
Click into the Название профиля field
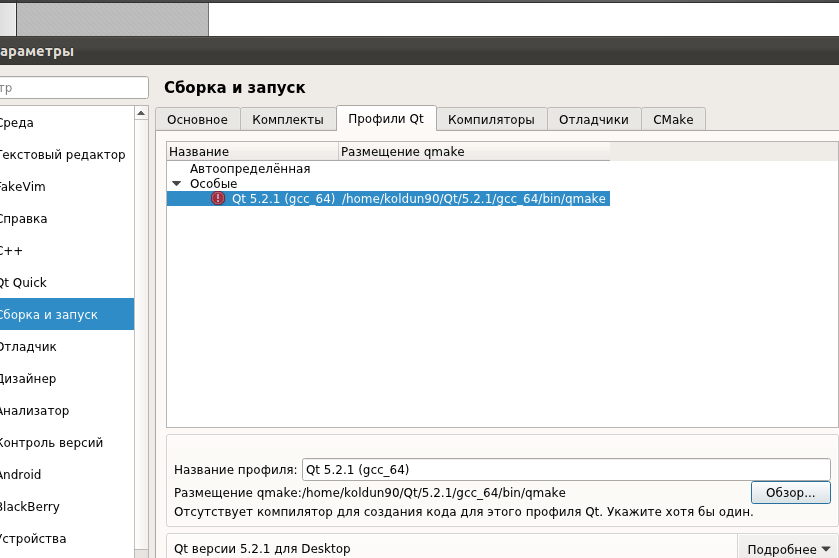click(x=566, y=469)
